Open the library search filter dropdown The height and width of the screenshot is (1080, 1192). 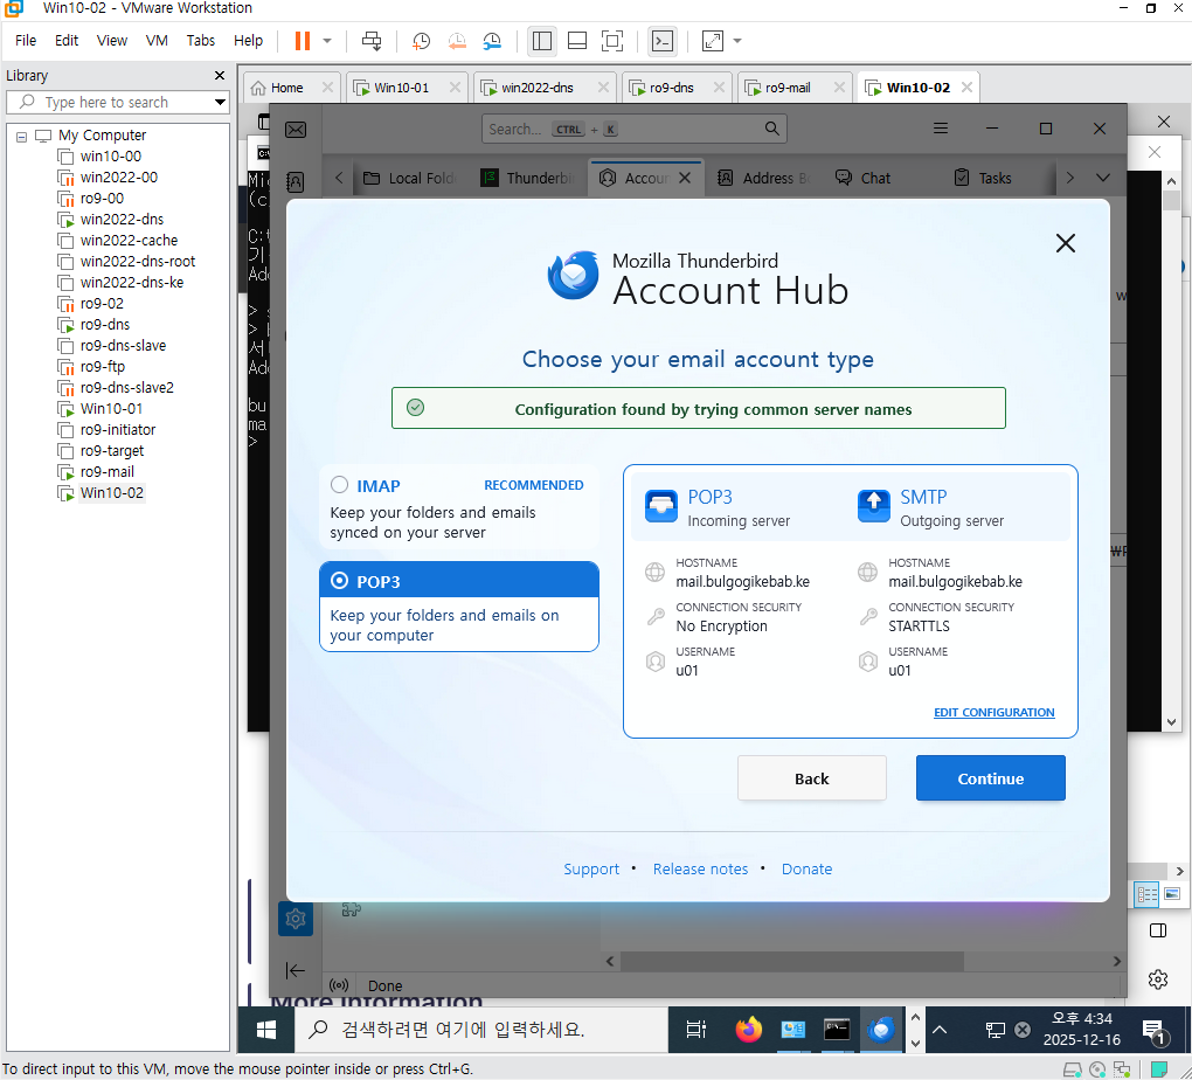[x=220, y=102]
